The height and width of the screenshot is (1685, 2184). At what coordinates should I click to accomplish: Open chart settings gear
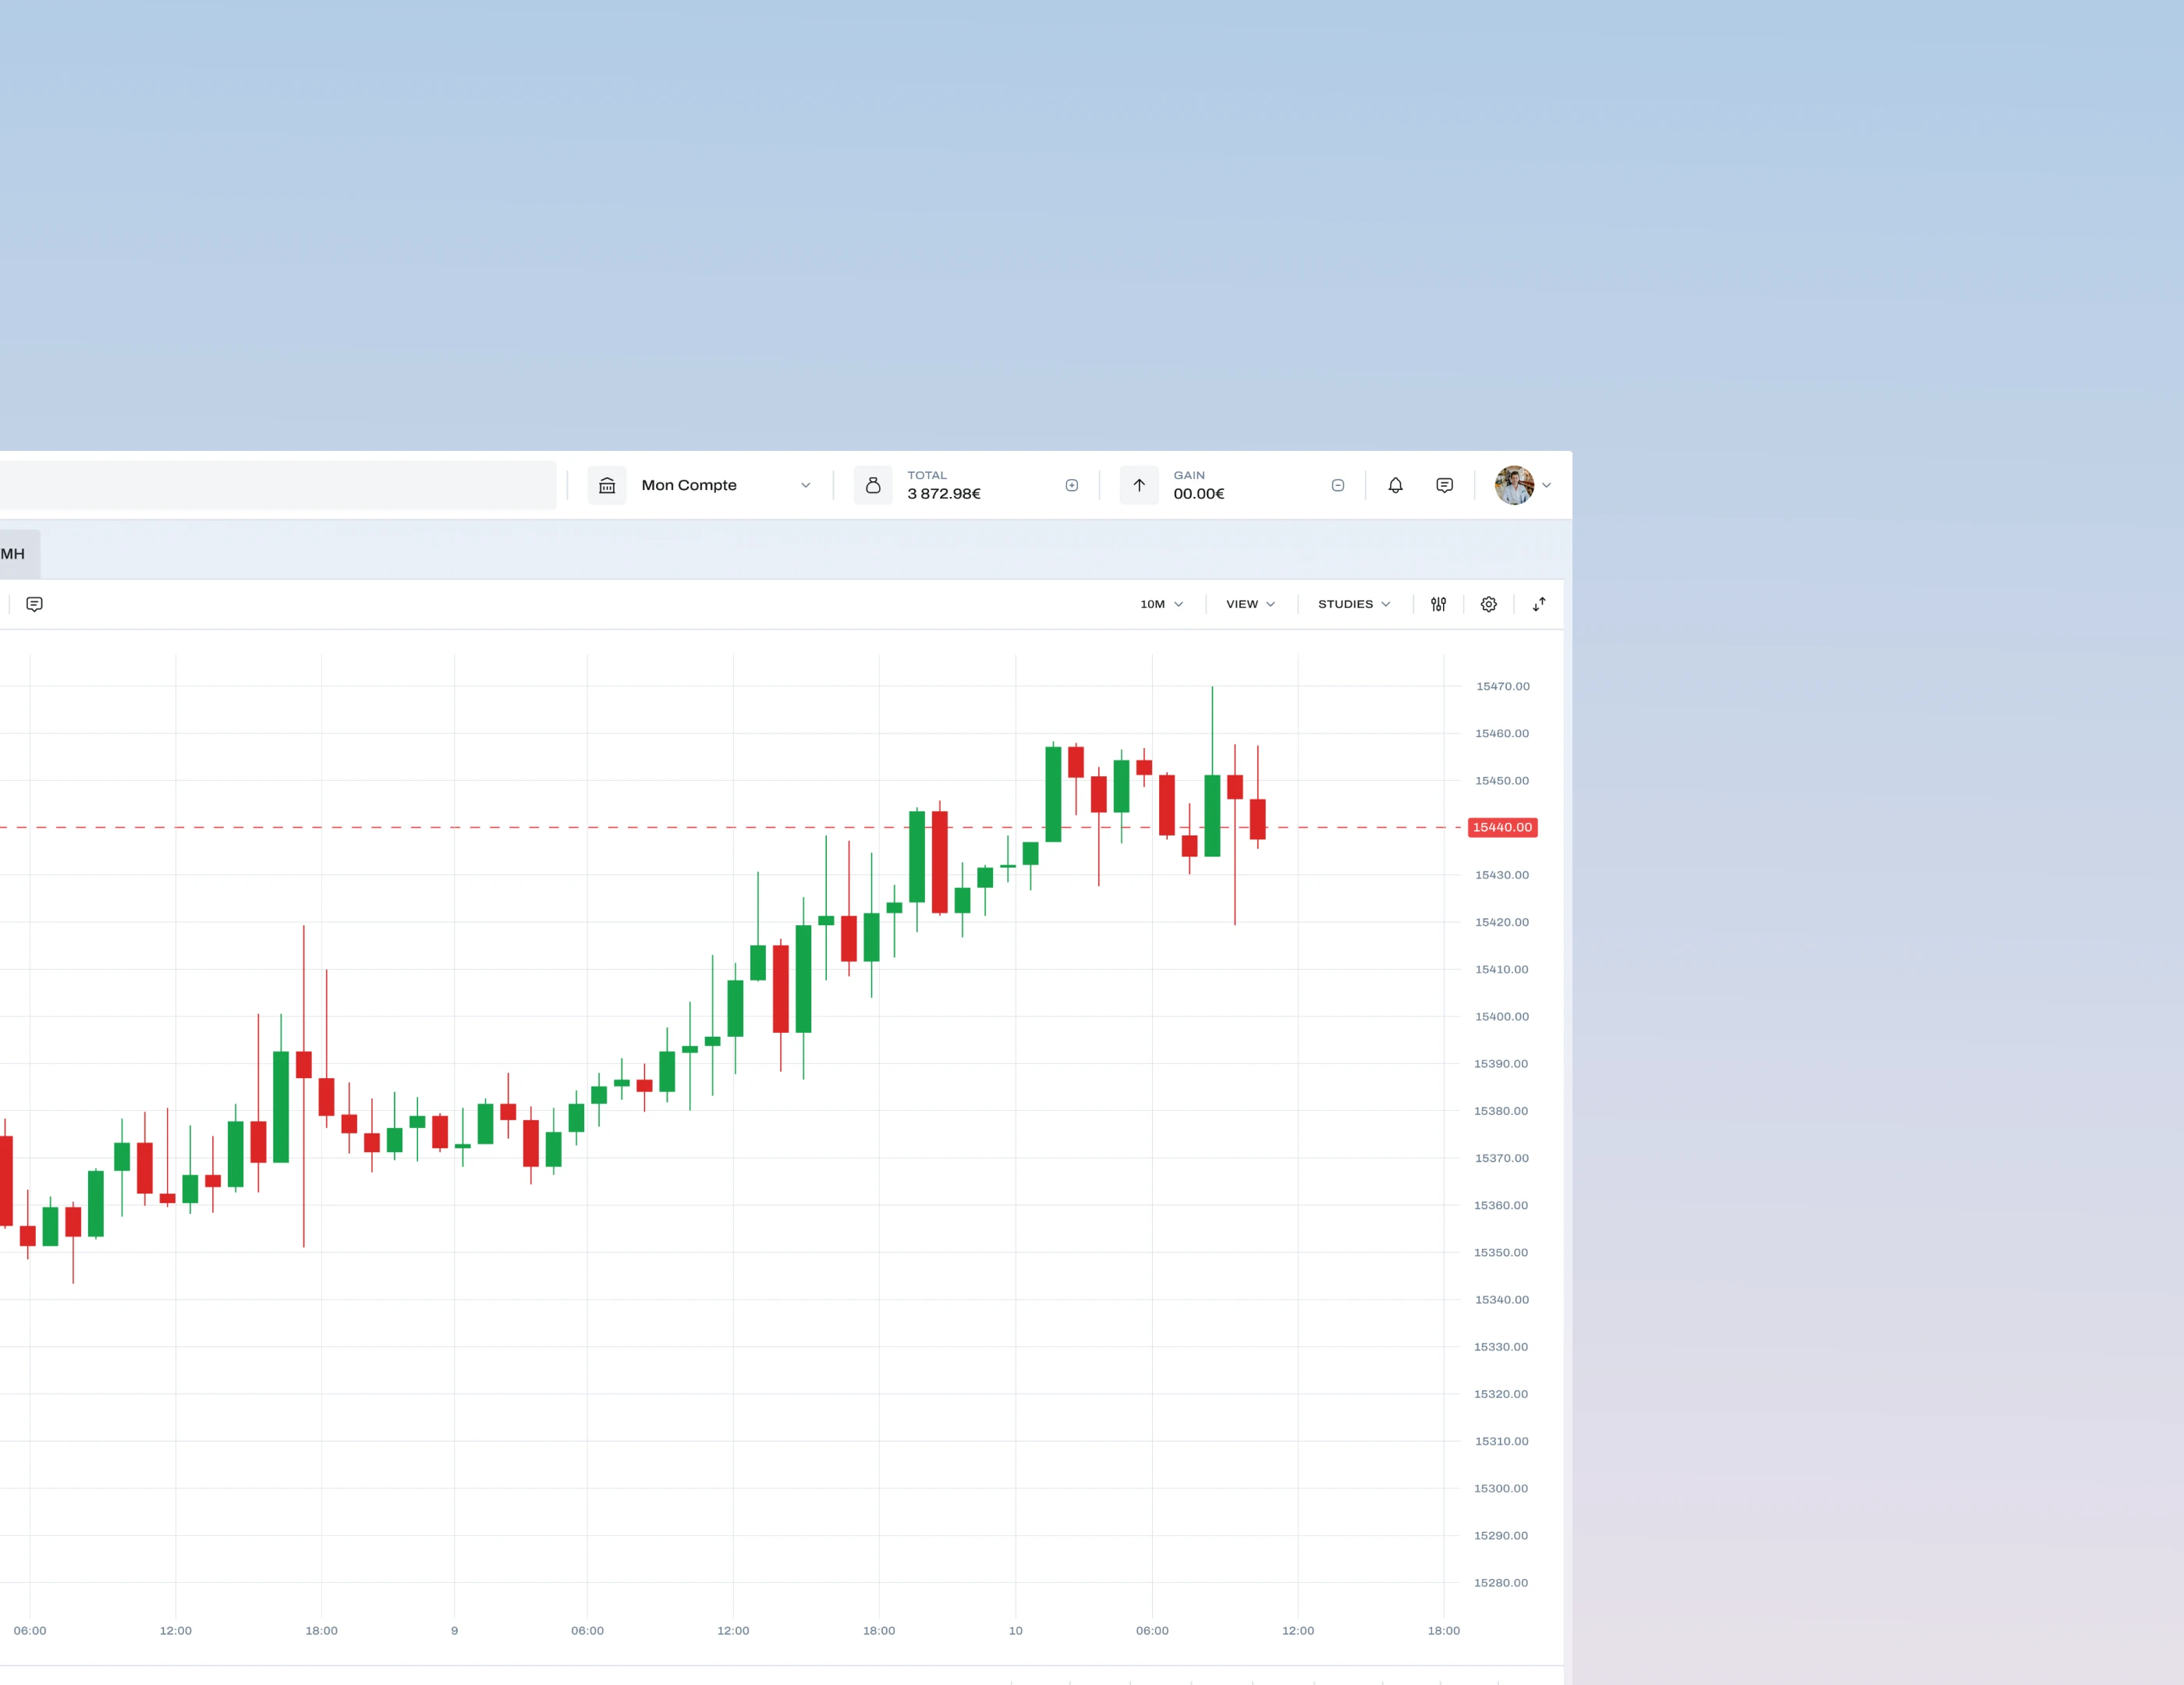[x=1488, y=604]
